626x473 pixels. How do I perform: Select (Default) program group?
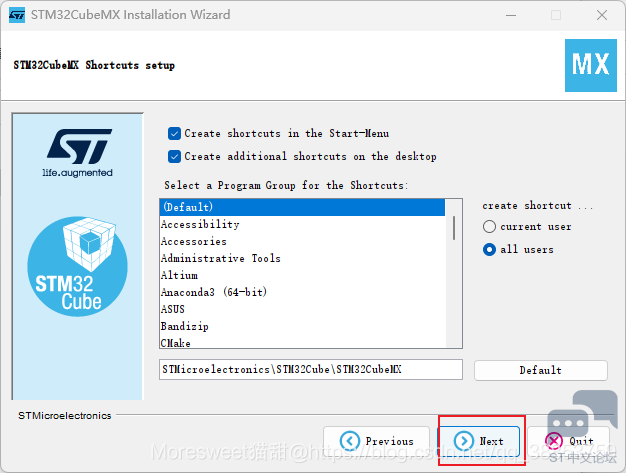pos(302,207)
